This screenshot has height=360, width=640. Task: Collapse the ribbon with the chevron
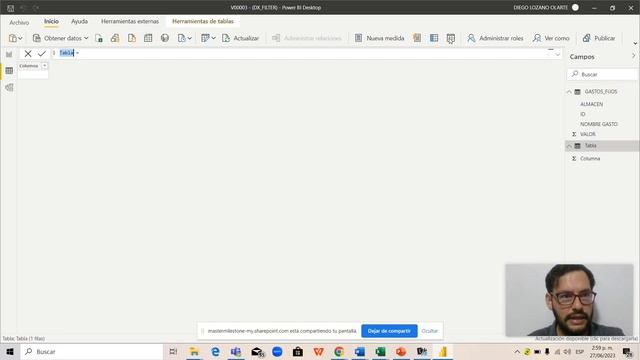click(635, 43)
